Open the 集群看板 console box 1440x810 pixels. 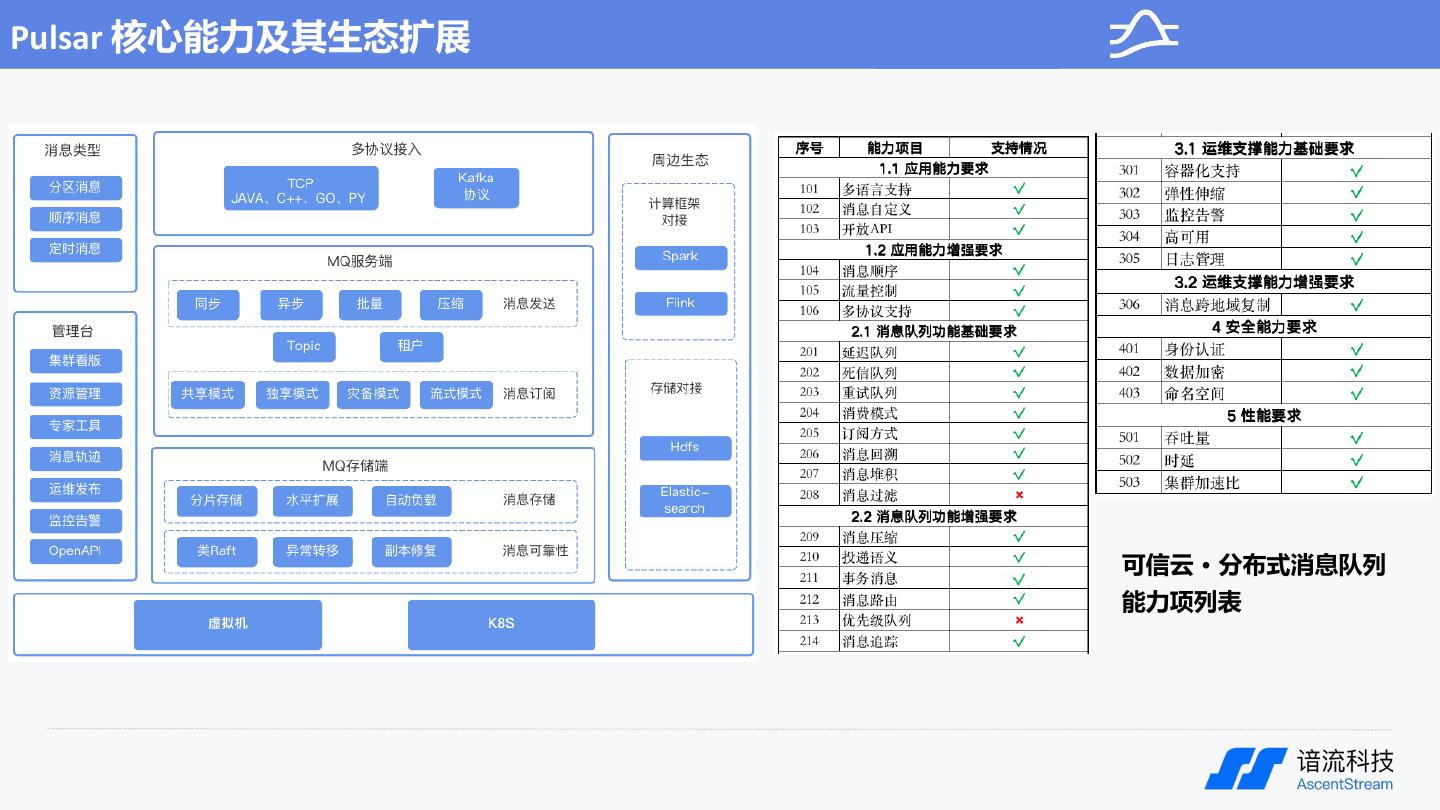point(75,362)
